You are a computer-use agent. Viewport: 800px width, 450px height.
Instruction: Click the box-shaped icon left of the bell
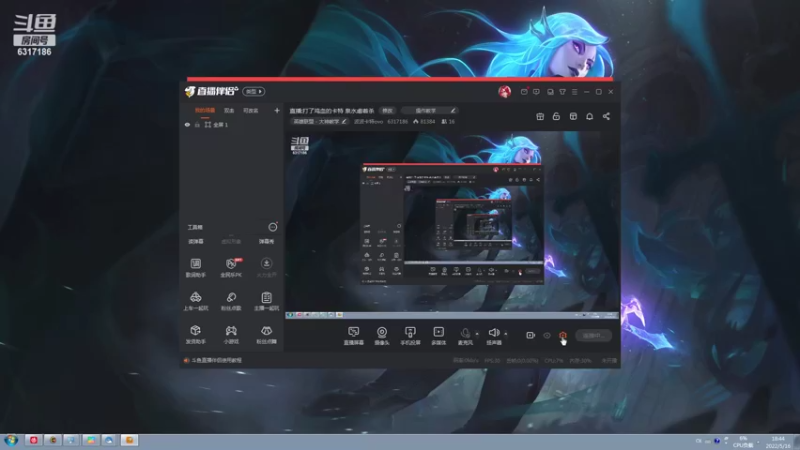tap(573, 116)
